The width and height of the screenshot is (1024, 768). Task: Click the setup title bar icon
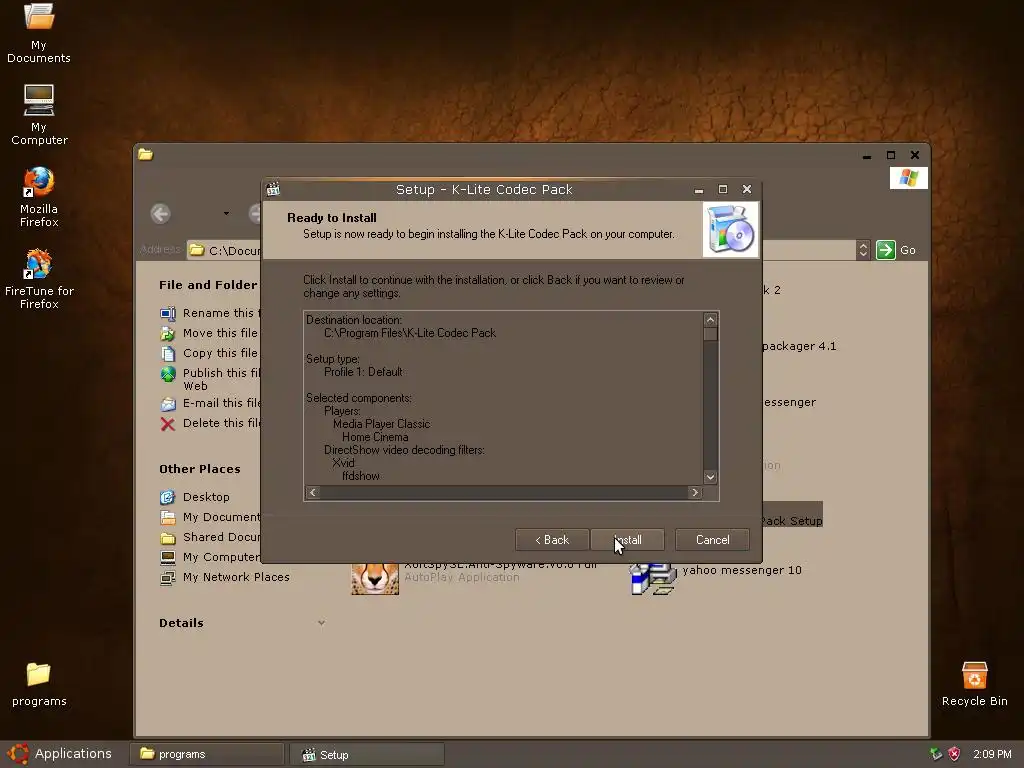click(x=273, y=189)
